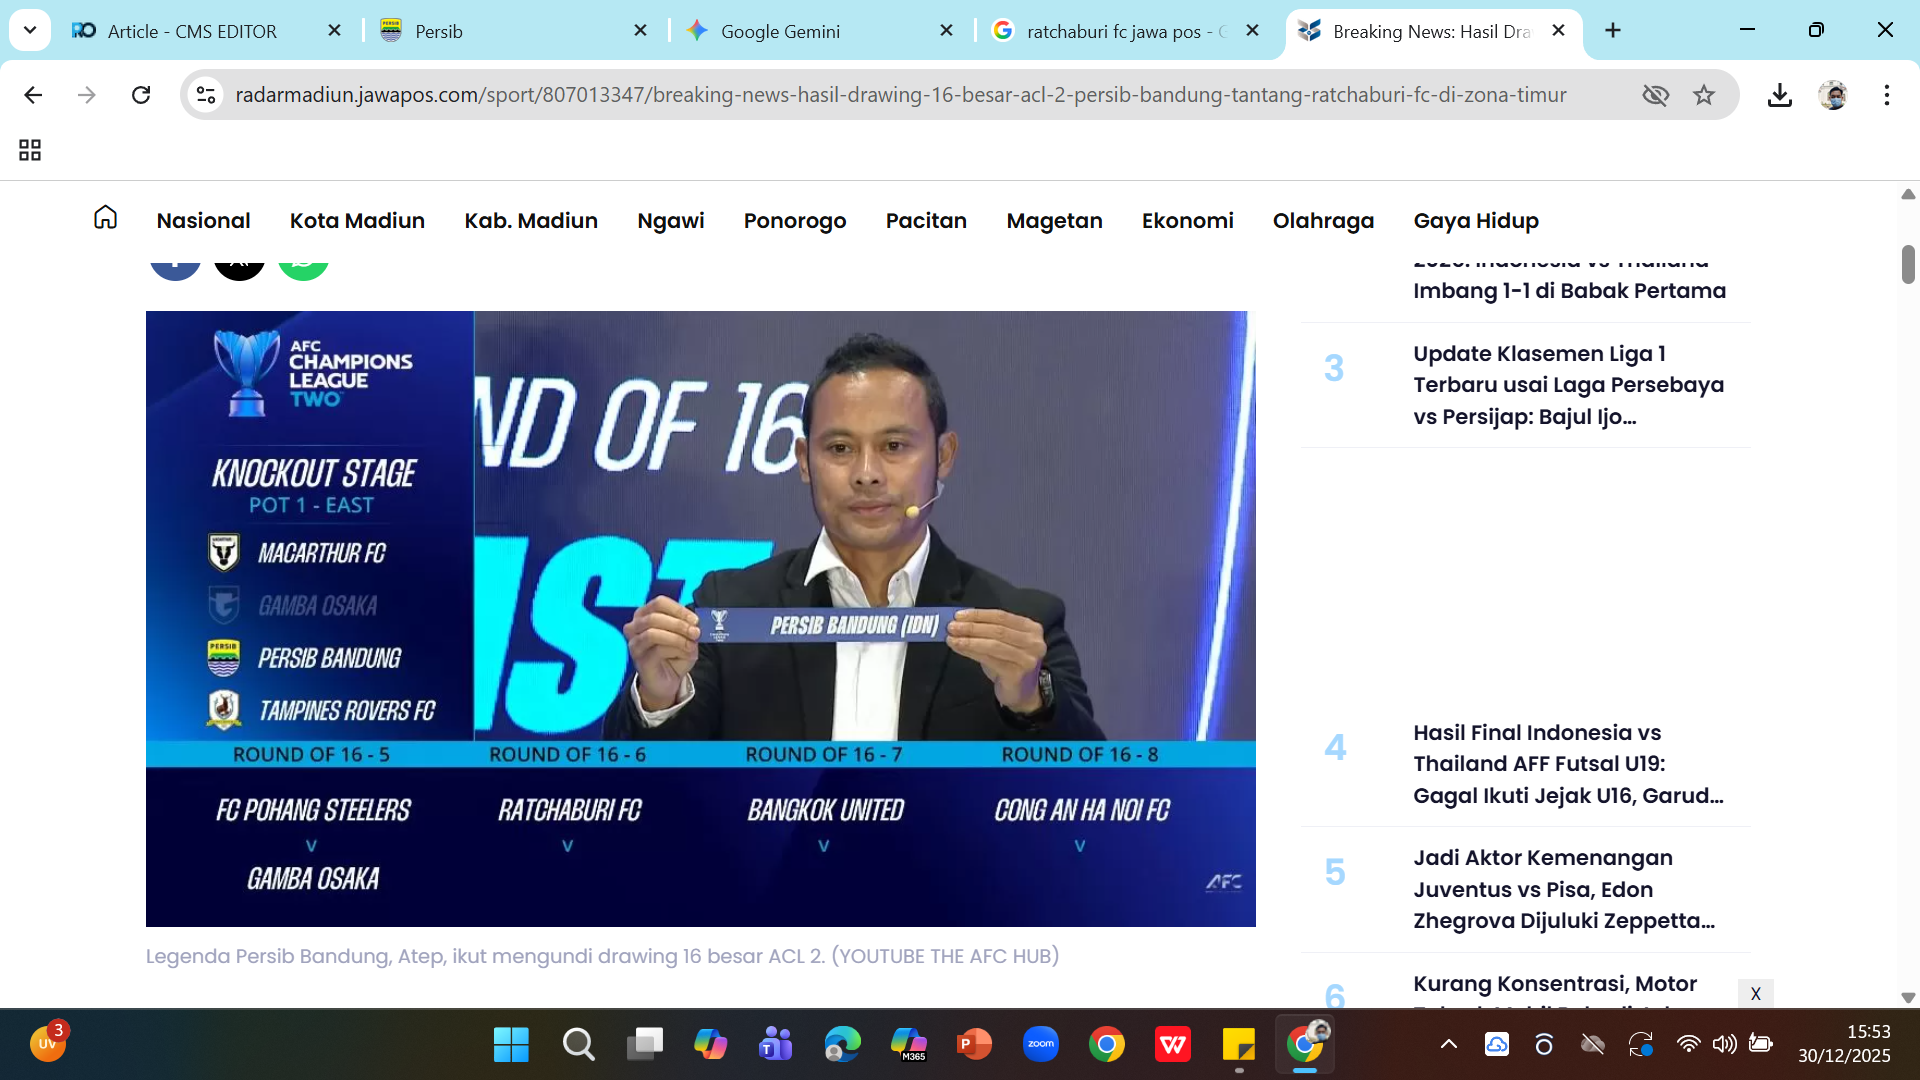Screen dimensions: 1920x1080
Task: Show hidden system tray icons
Action: point(1448,1045)
